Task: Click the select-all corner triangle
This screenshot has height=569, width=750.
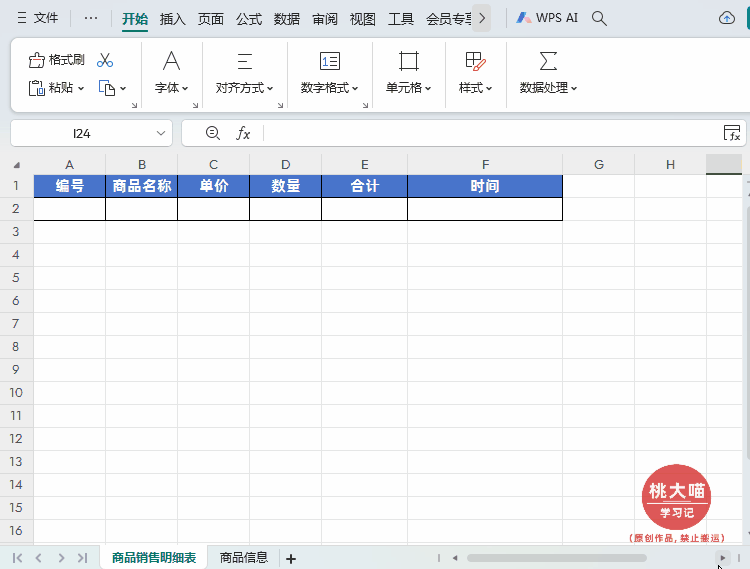Action: 17,165
